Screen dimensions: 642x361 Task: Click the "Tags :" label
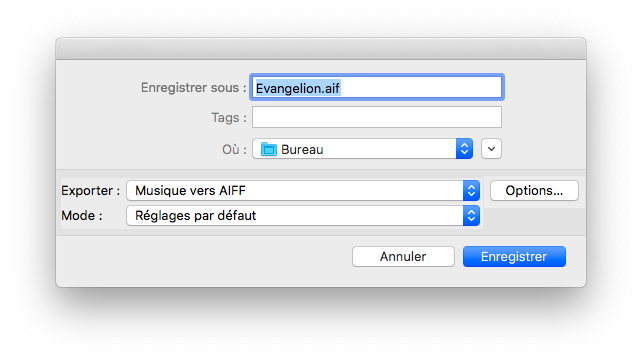(x=229, y=117)
